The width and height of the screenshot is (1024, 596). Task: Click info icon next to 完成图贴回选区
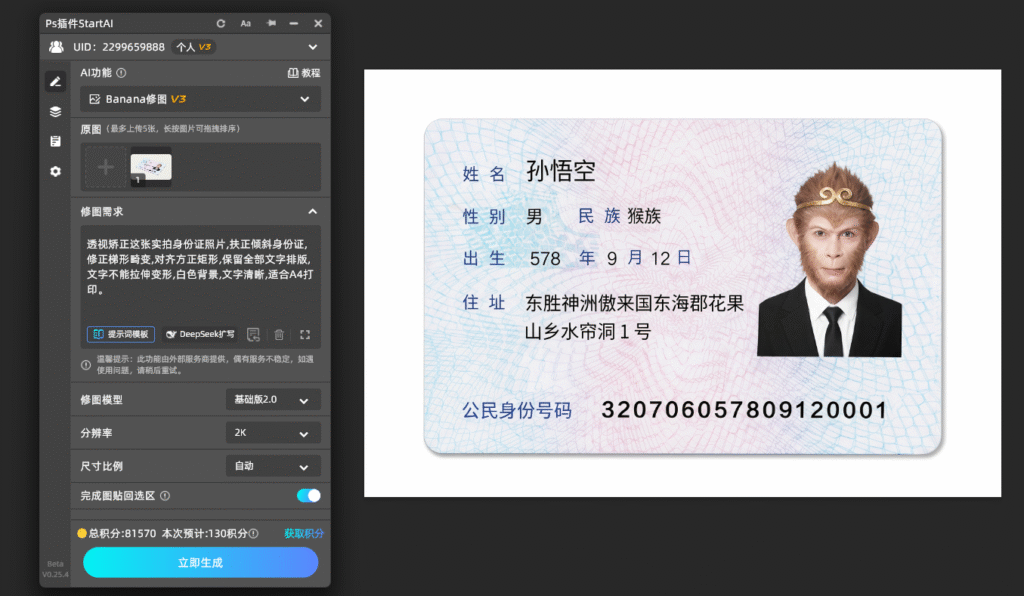(165, 496)
